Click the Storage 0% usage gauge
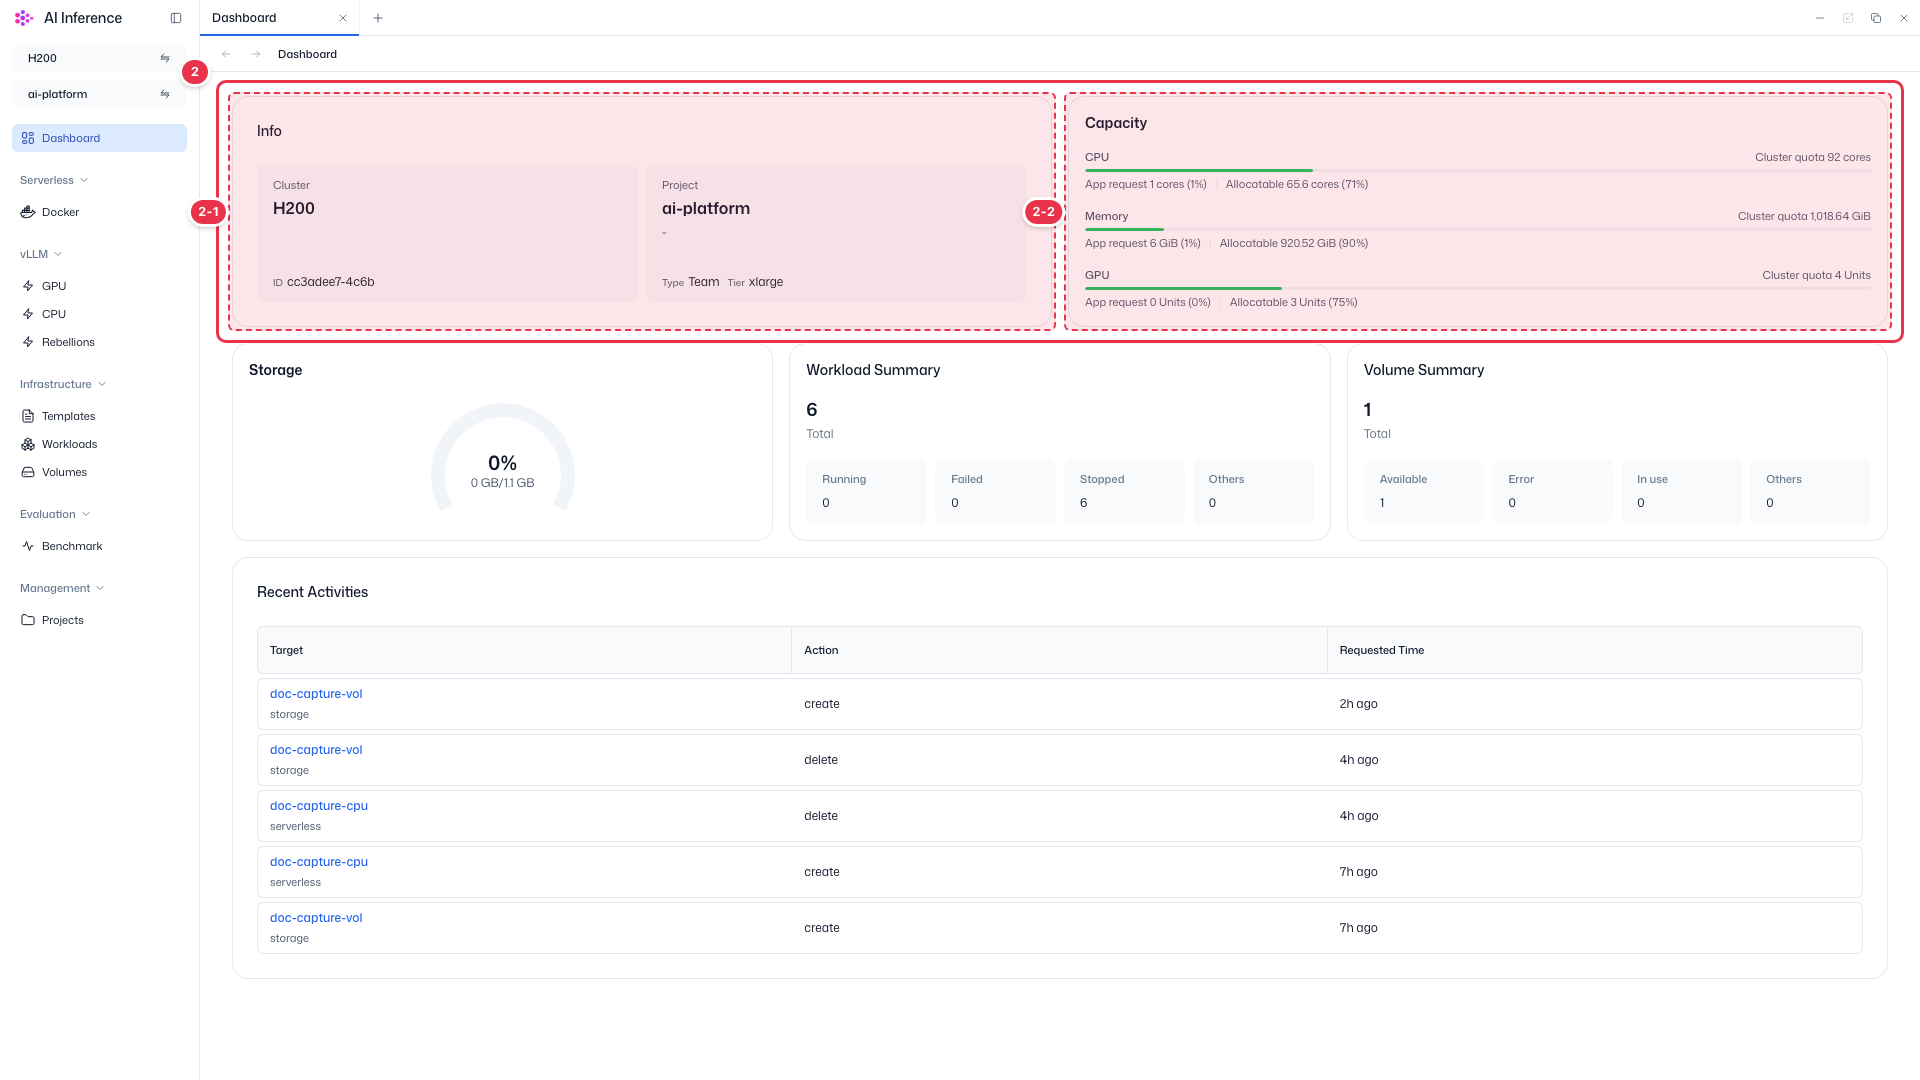Screen dimensions: 1920x1080 click(x=503, y=458)
